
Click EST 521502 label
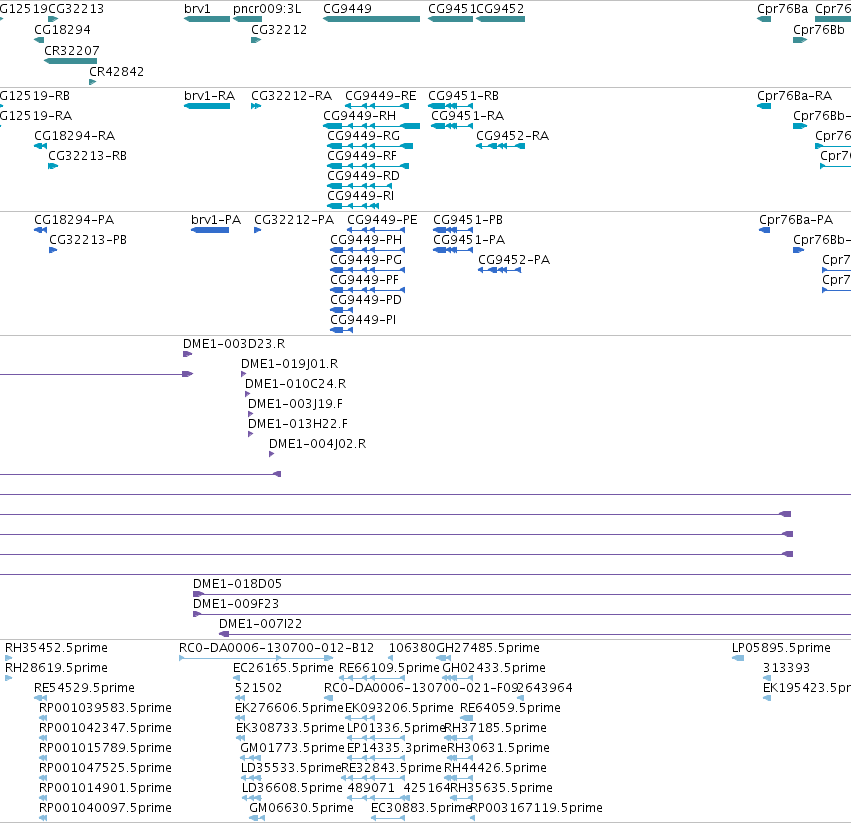258,688
